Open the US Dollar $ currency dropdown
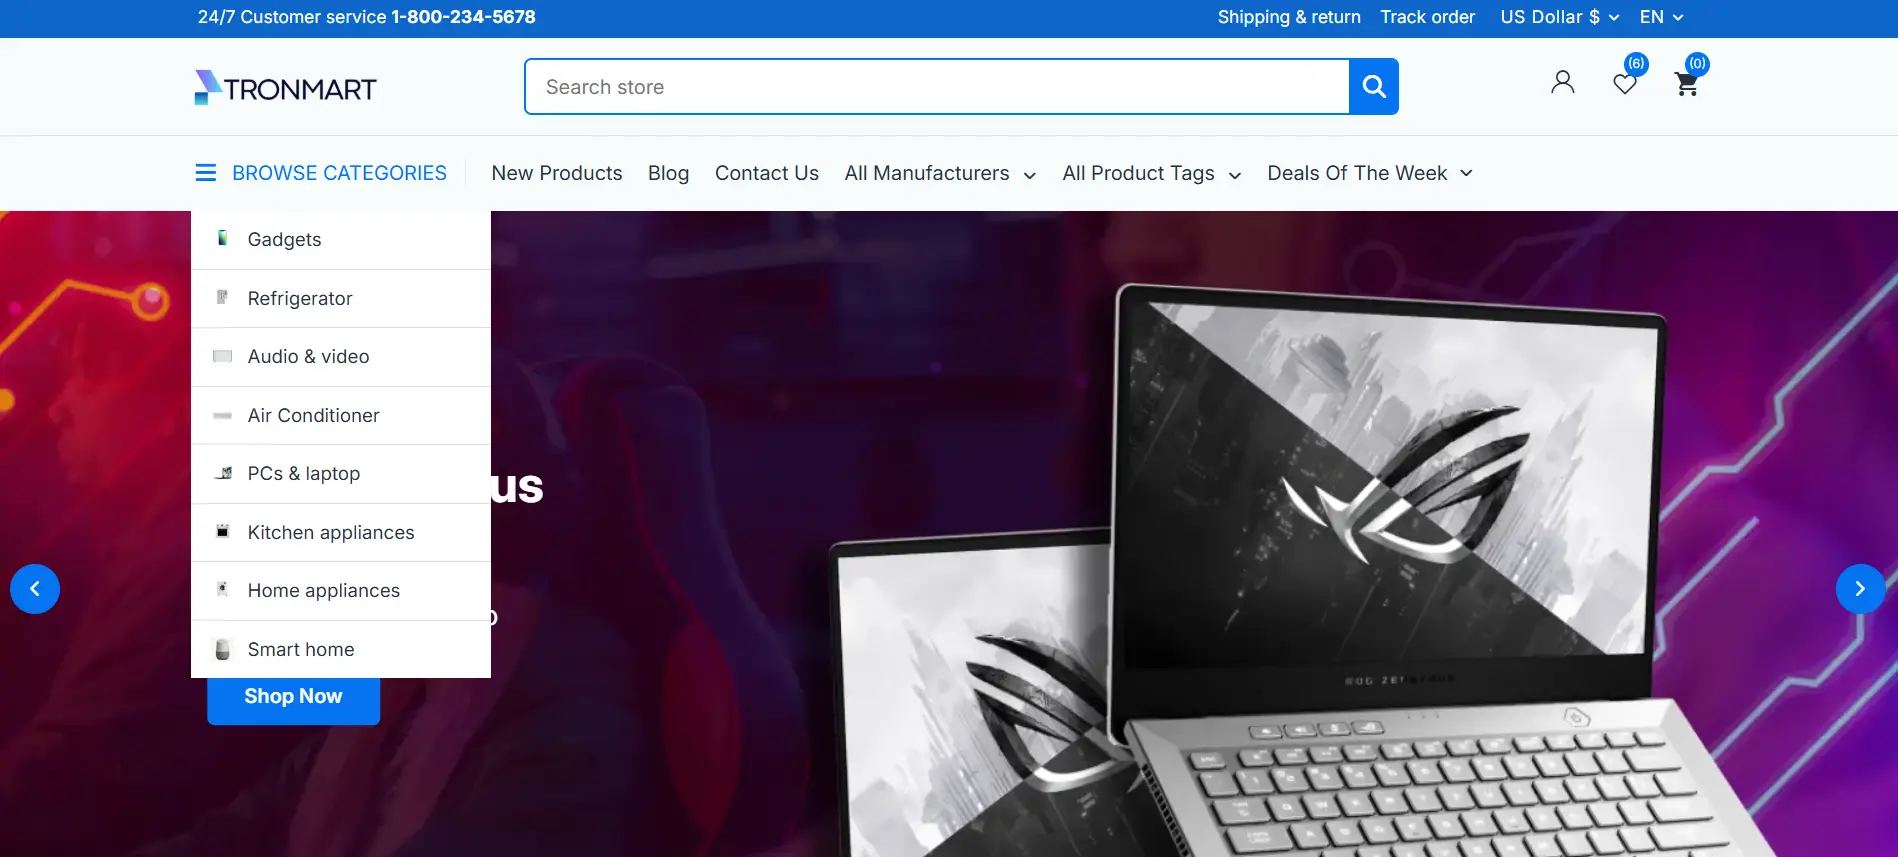The height and width of the screenshot is (857, 1898). pos(1559,17)
